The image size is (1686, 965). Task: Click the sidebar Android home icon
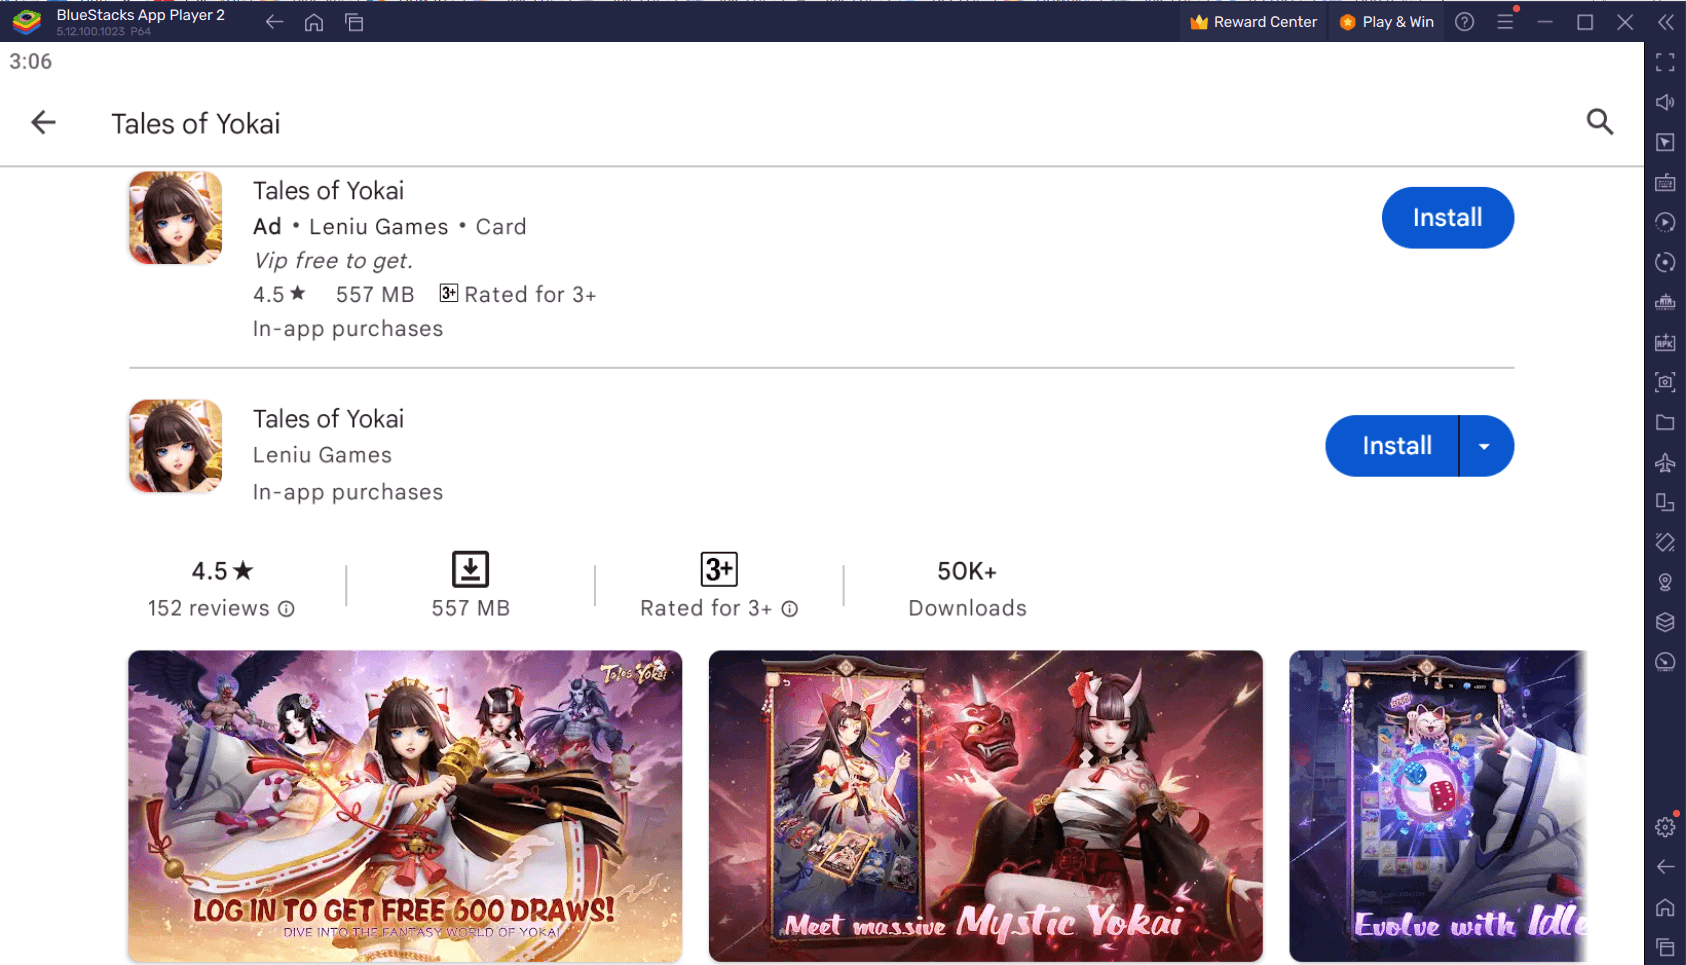[x=1665, y=907]
